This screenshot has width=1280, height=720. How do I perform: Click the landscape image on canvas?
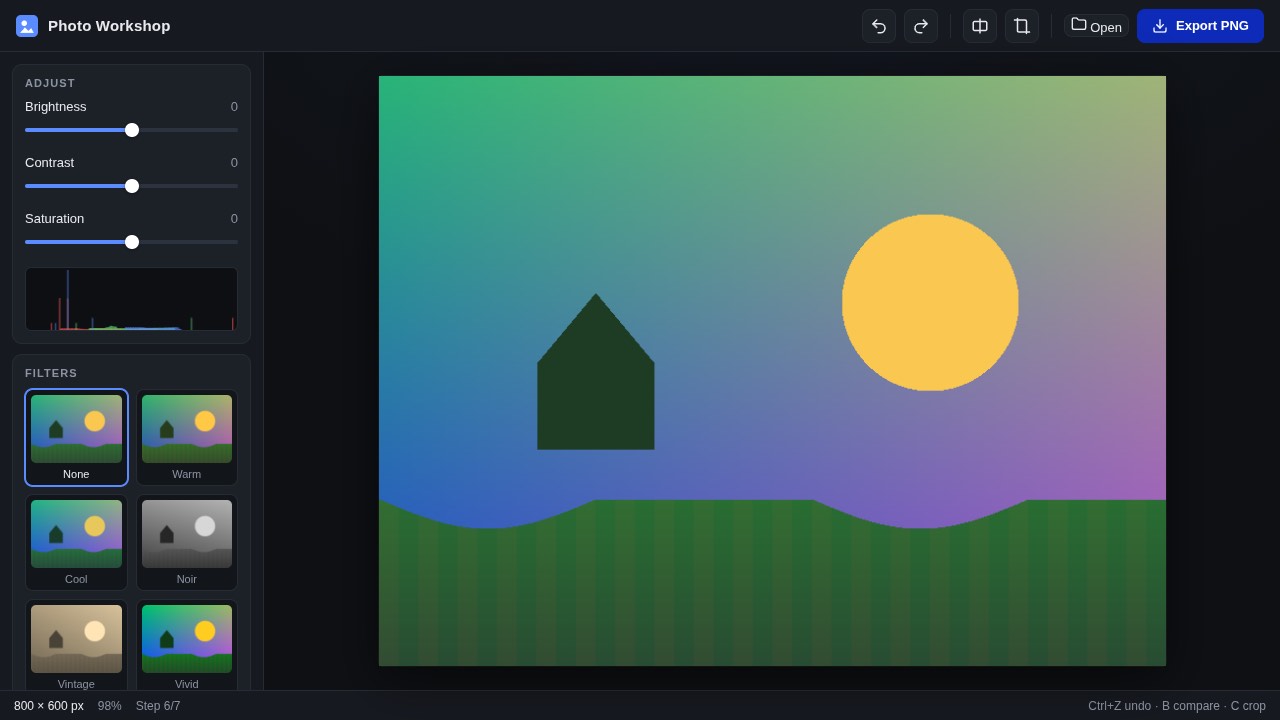[x=772, y=371]
